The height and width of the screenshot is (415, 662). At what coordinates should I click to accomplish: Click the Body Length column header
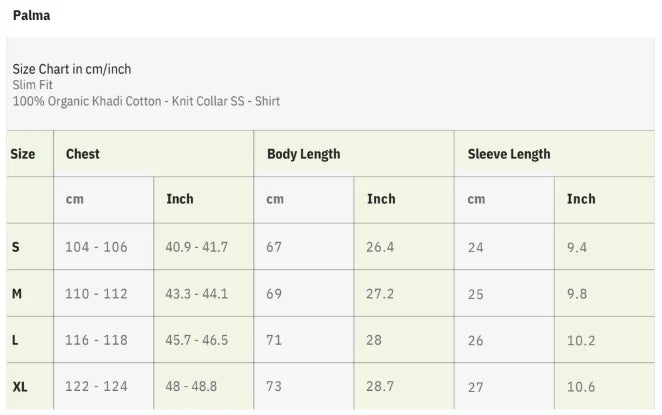[303, 154]
